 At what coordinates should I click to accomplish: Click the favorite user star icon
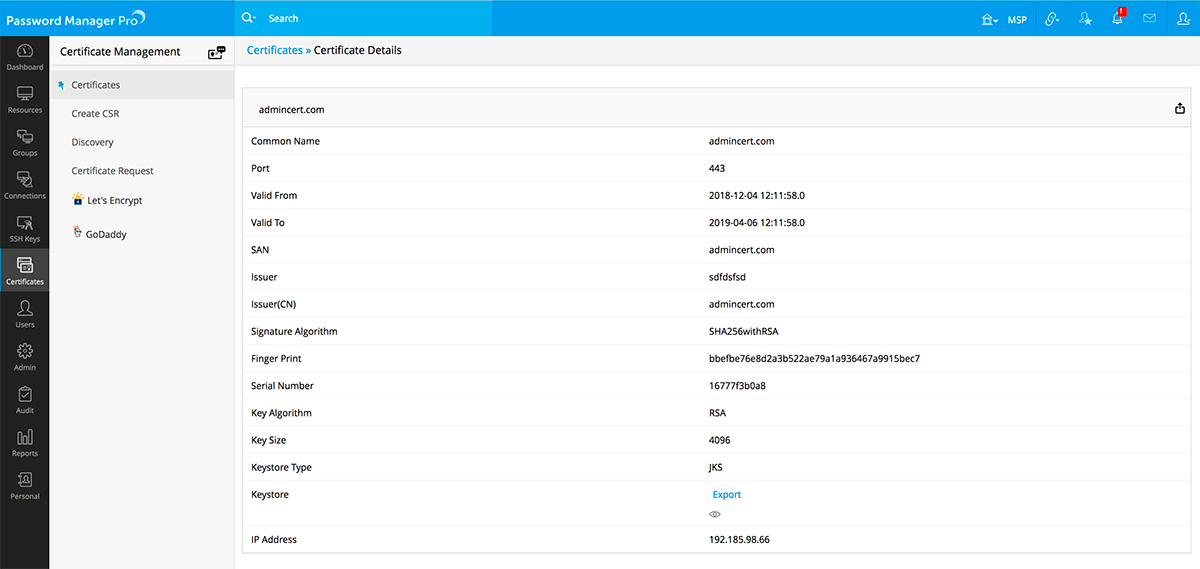[1086, 18]
